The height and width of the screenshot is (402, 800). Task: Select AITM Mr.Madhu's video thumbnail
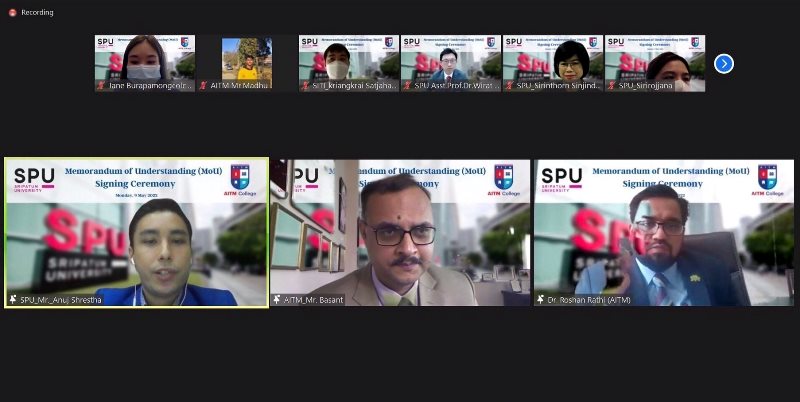pyautogui.click(x=247, y=63)
